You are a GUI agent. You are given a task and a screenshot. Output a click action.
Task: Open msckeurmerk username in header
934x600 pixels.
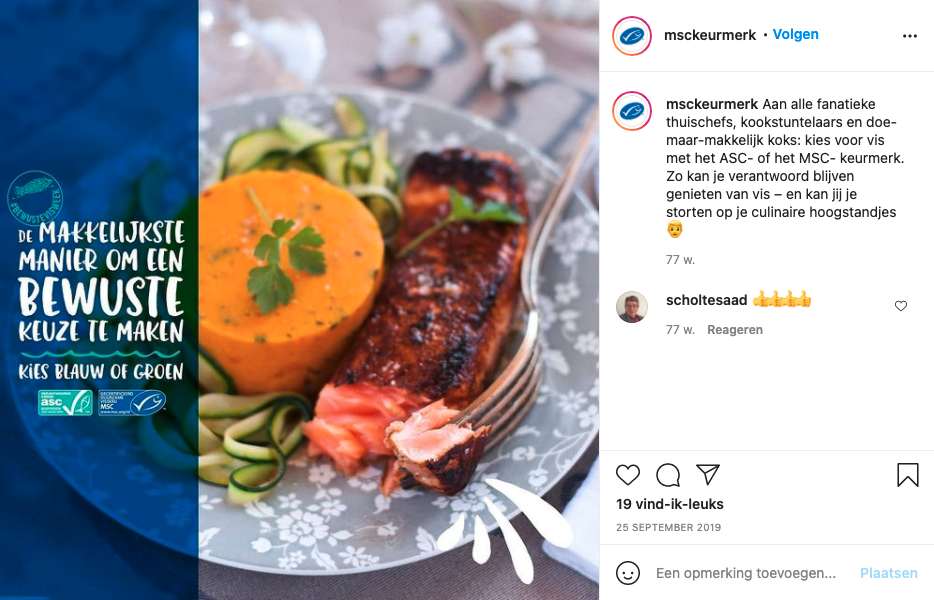pos(709,35)
